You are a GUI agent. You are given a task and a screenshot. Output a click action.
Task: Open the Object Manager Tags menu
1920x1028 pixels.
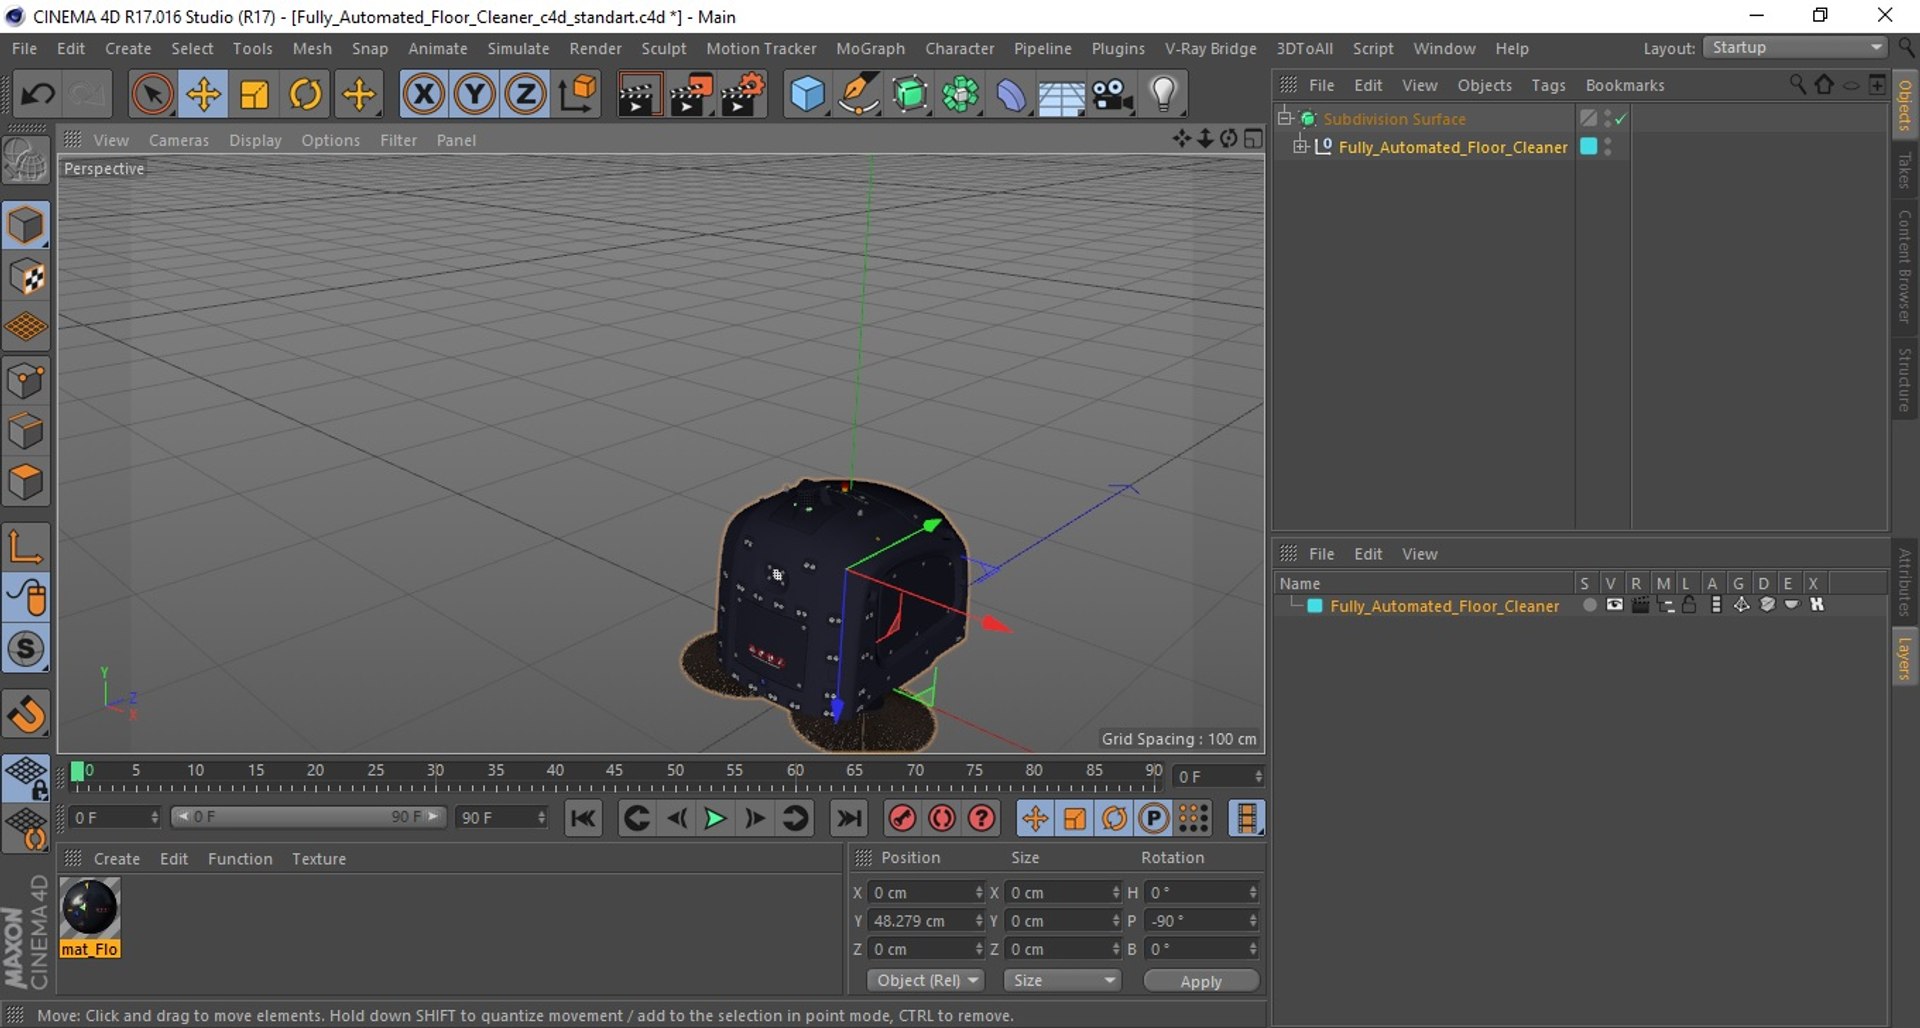[1548, 85]
